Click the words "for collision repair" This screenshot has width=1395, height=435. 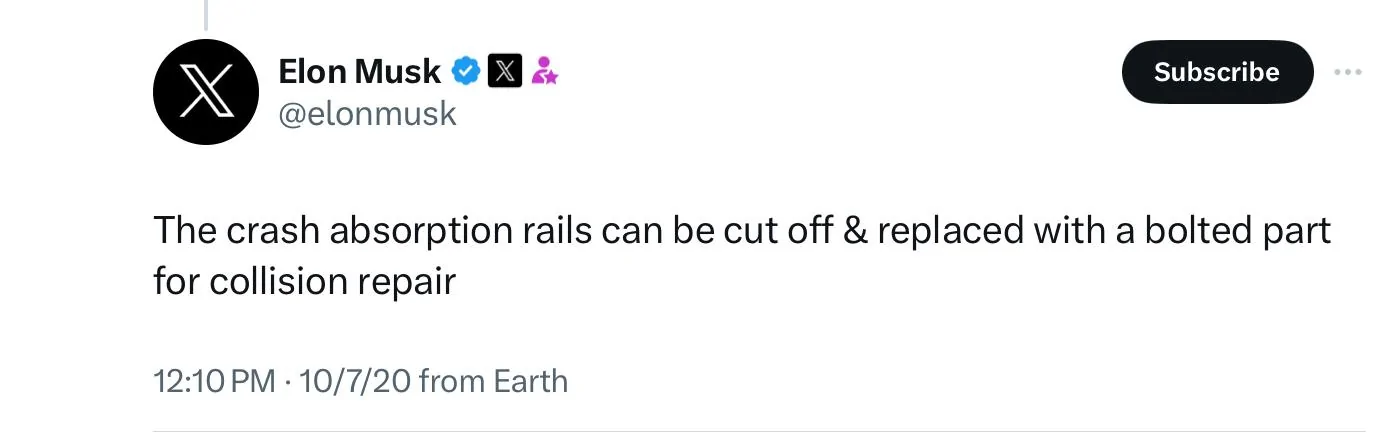pos(304,281)
